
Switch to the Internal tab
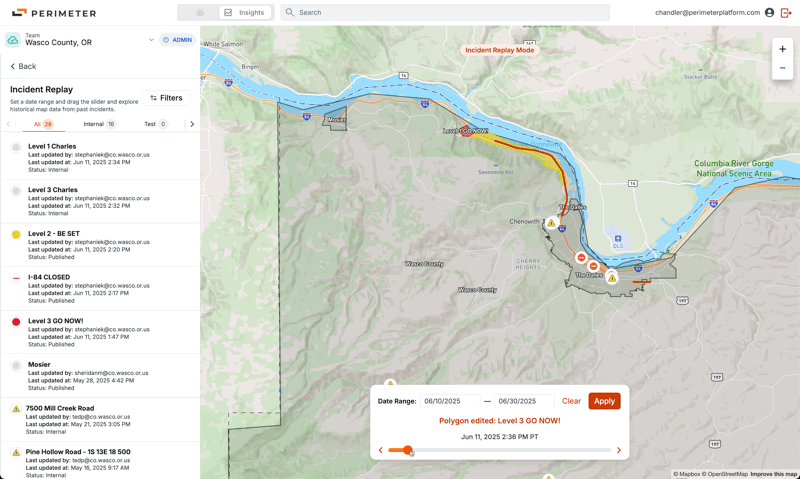(99, 124)
